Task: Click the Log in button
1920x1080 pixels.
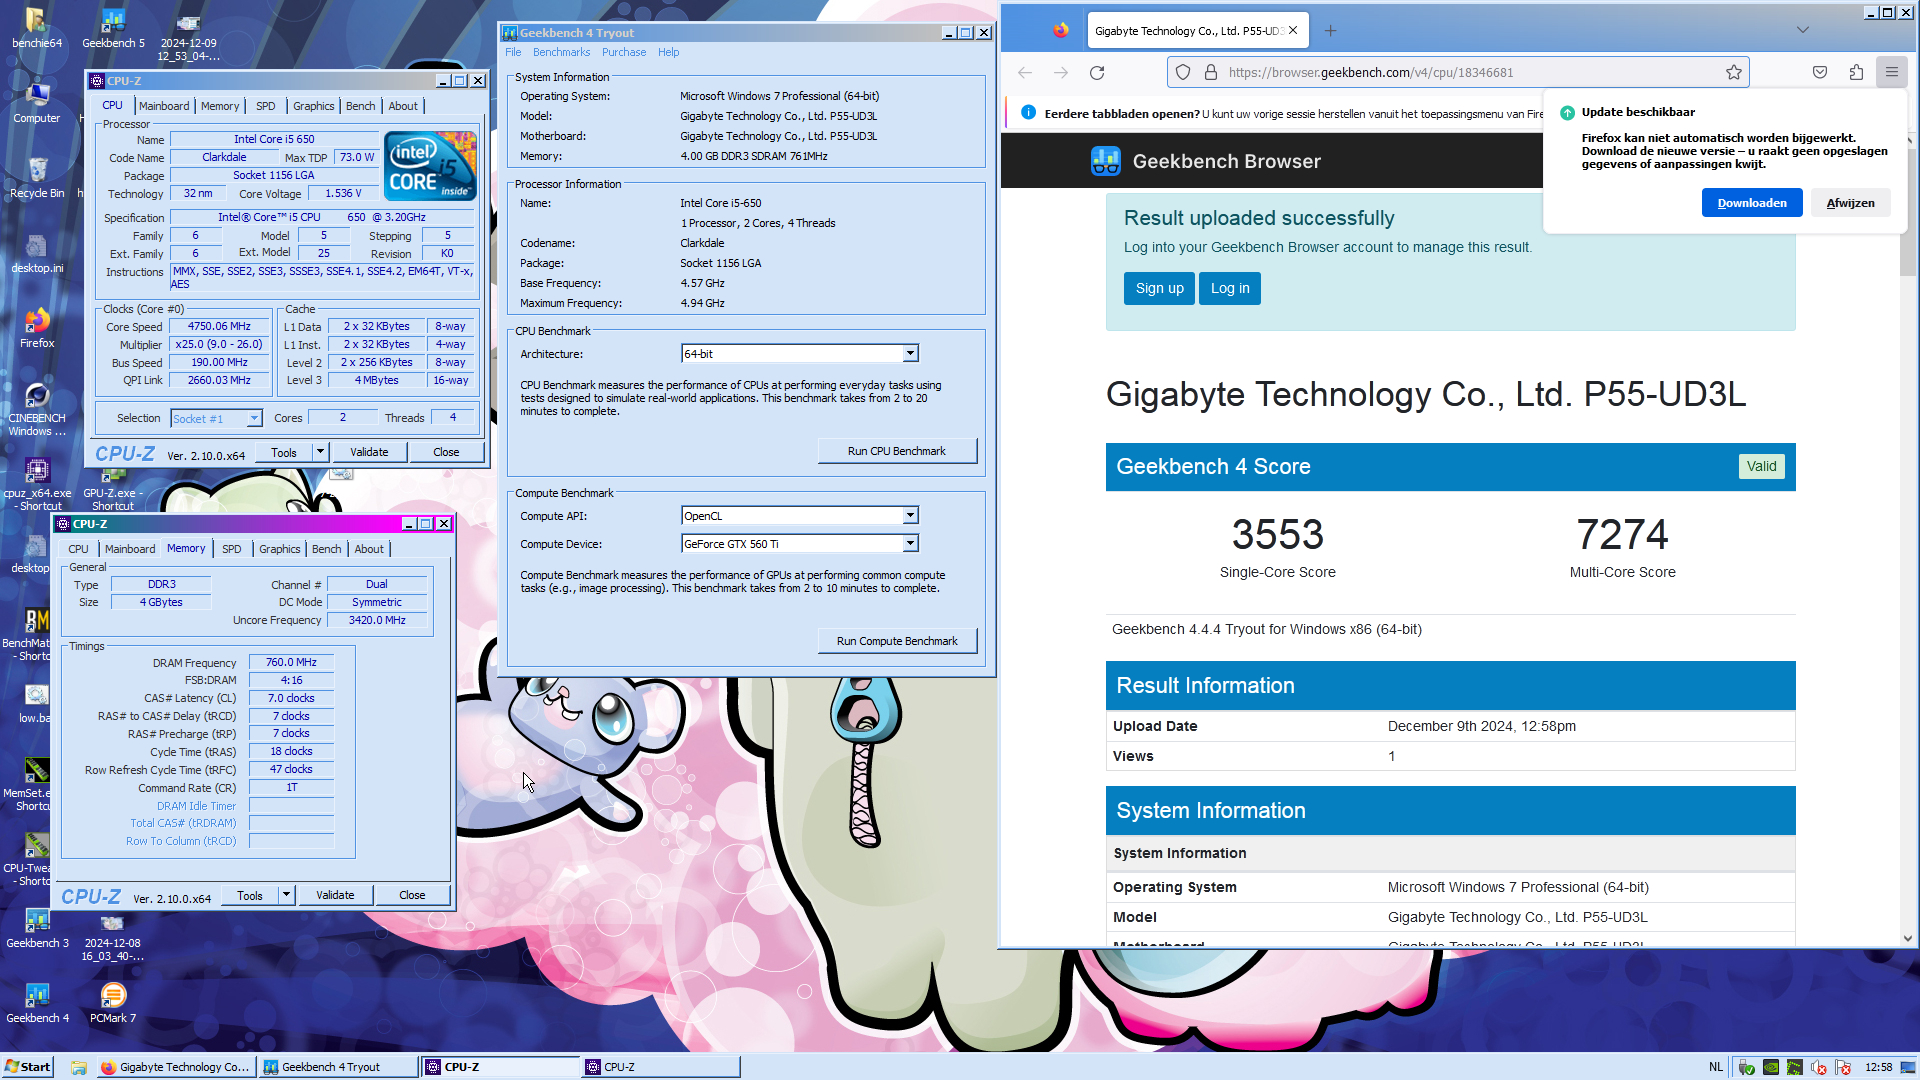Action: (1230, 288)
